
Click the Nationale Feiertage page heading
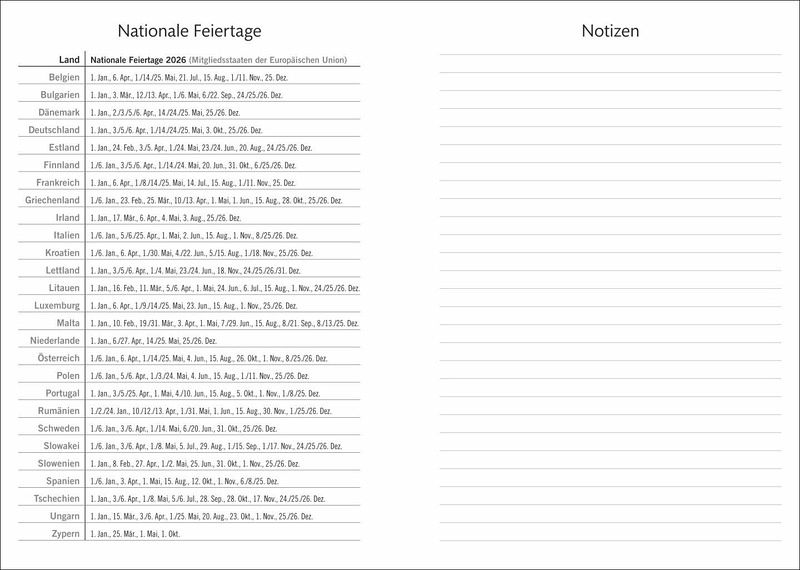pyautogui.click(x=189, y=32)
